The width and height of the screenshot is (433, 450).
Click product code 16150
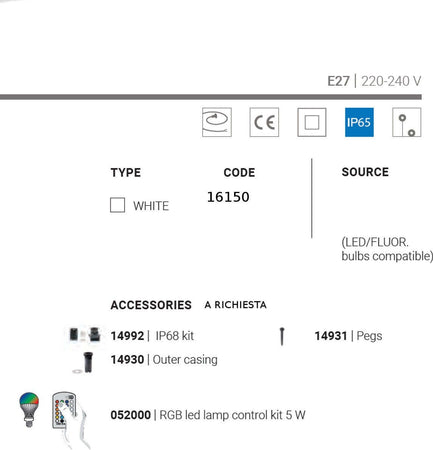coord(228,197)
